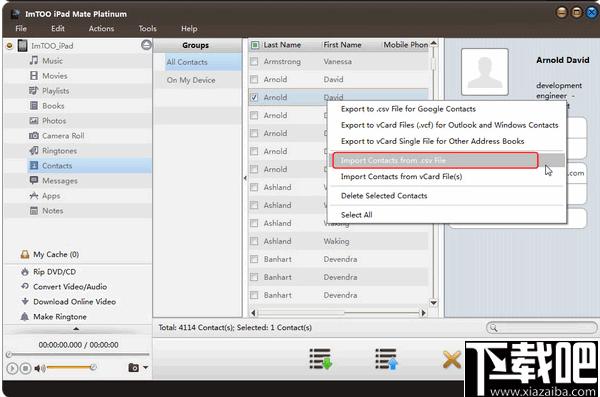
Task: Select the Contacts category icon
Action: coord(34,165)
